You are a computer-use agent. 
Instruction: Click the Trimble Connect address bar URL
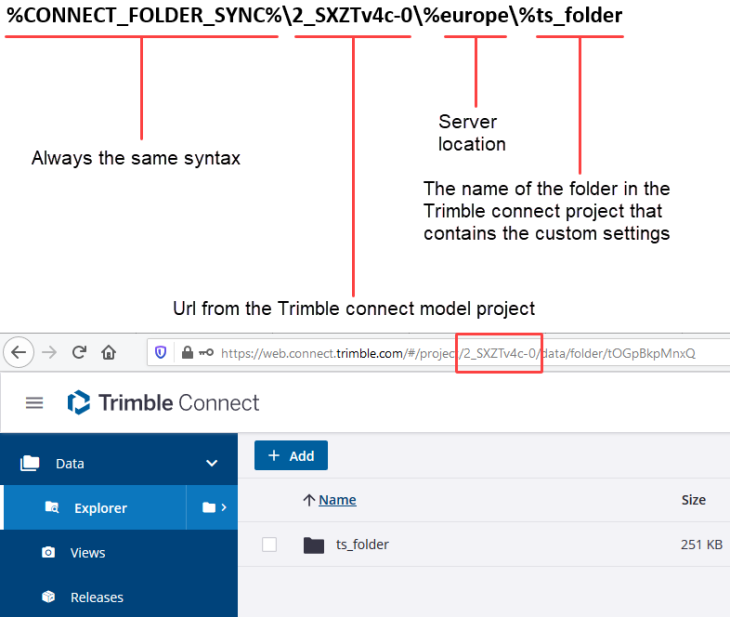[458, 353]
